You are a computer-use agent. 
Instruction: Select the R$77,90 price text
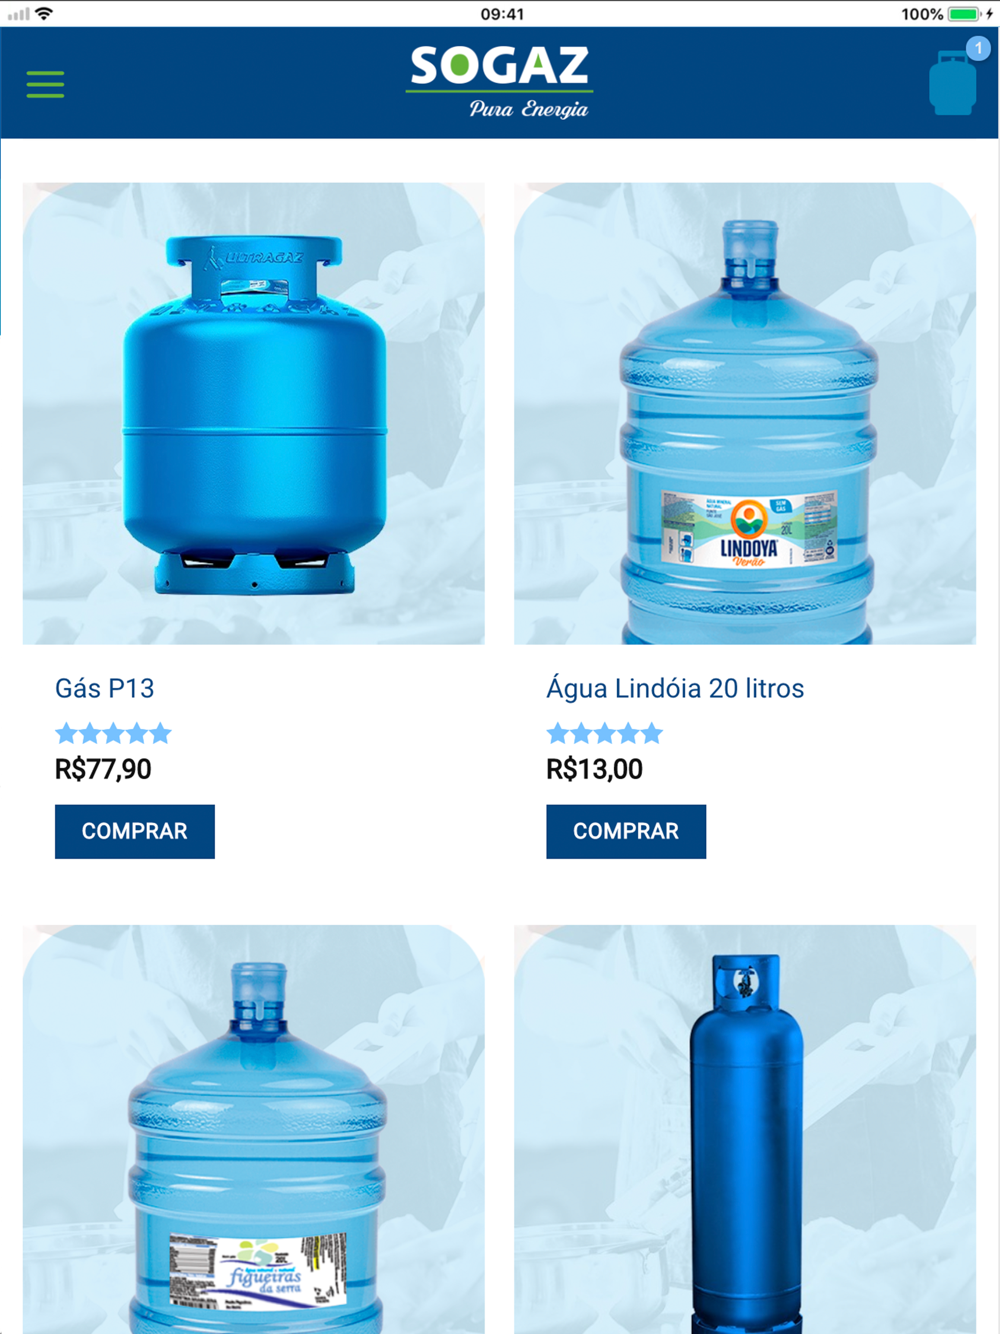click(x=103, y=769)
